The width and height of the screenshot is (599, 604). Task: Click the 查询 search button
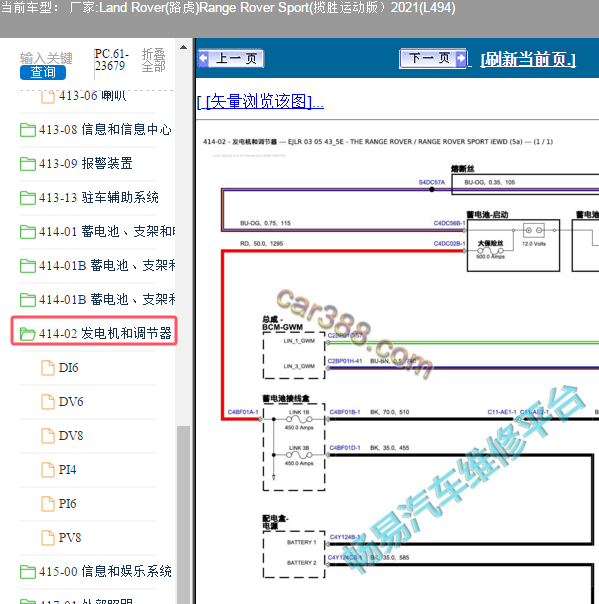point(43,72)
